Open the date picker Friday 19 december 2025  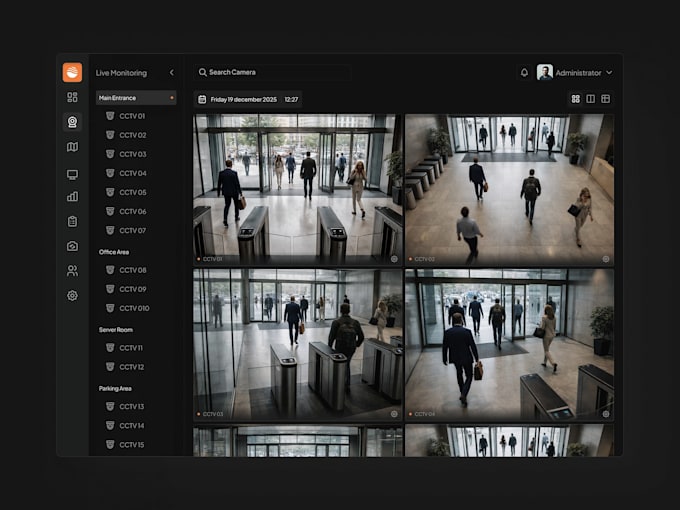(x=248, y=99)
